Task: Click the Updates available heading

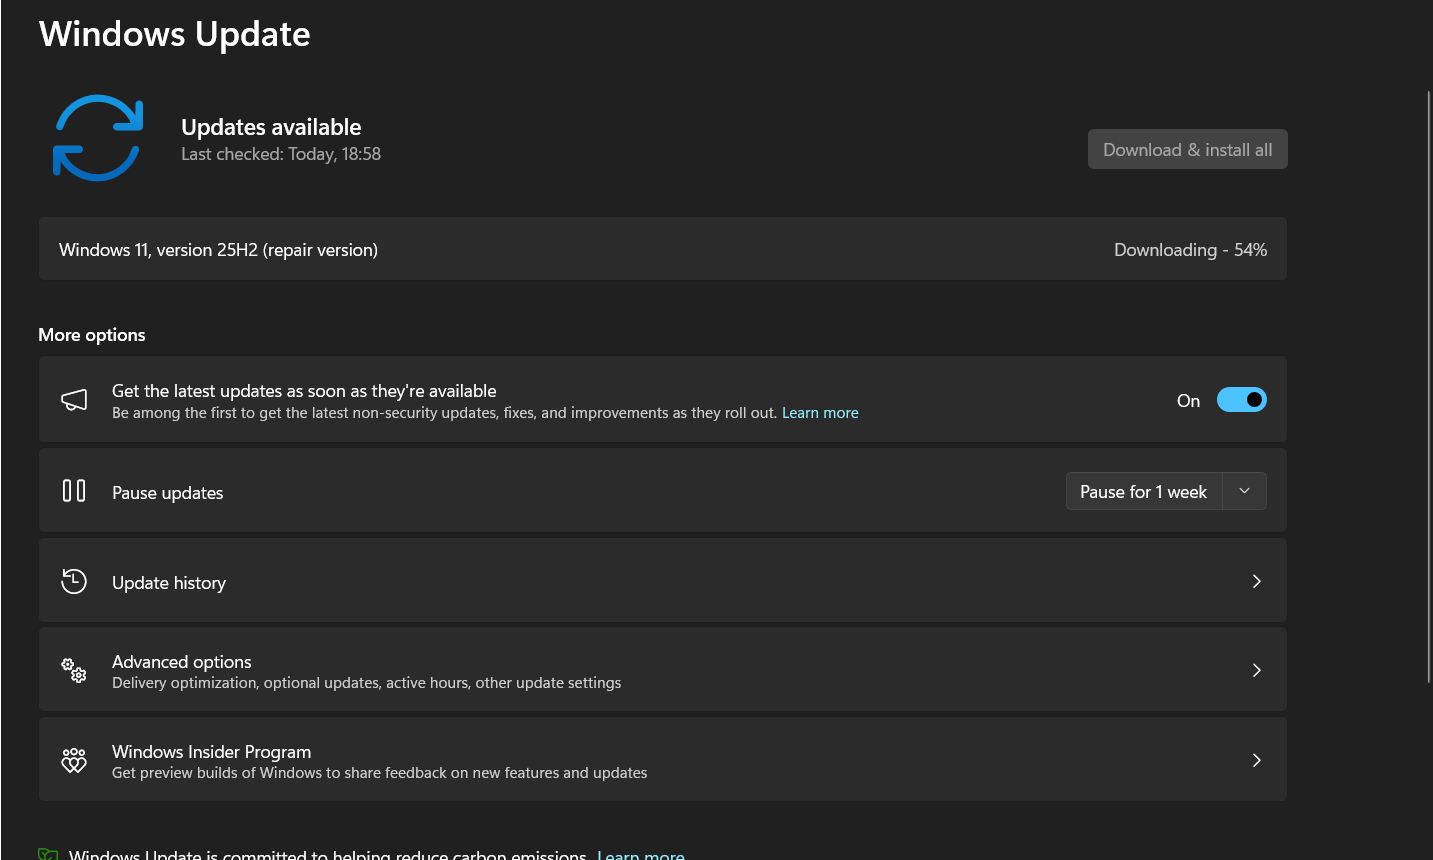Action: [271, 127]
